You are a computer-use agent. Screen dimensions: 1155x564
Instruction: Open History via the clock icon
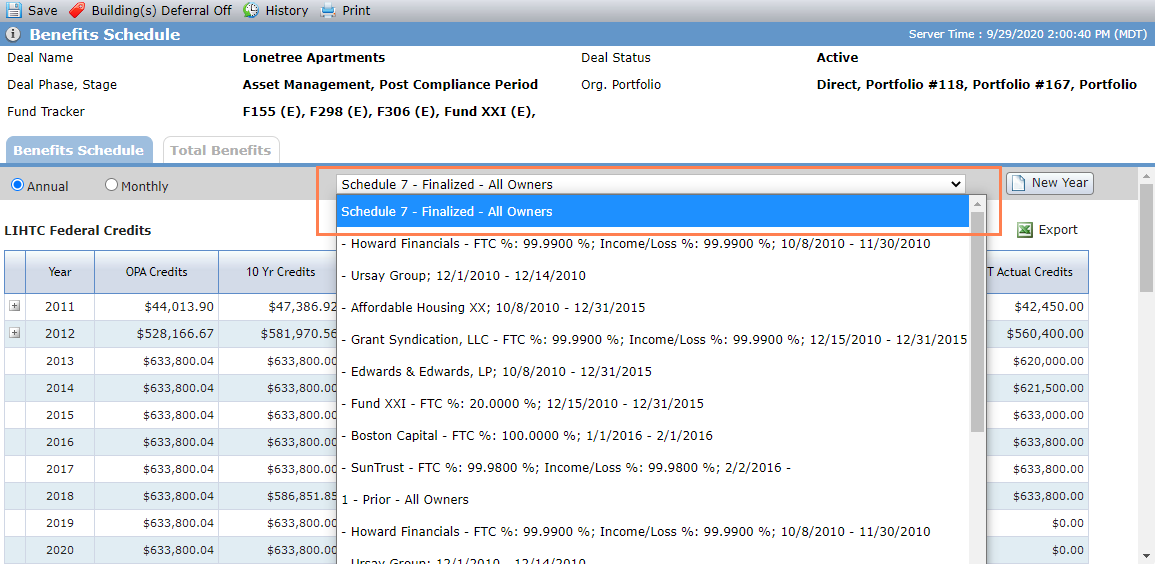[251, 10]
